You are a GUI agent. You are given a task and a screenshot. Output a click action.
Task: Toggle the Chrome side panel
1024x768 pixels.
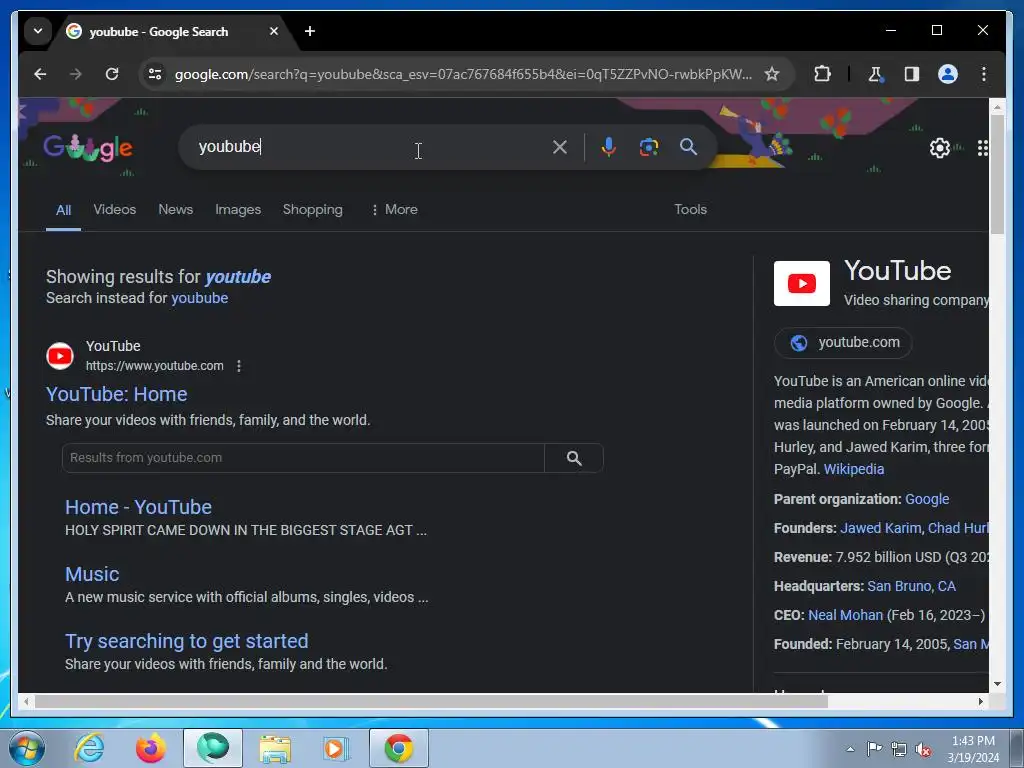pyautogui.click(x=912, y=74)
